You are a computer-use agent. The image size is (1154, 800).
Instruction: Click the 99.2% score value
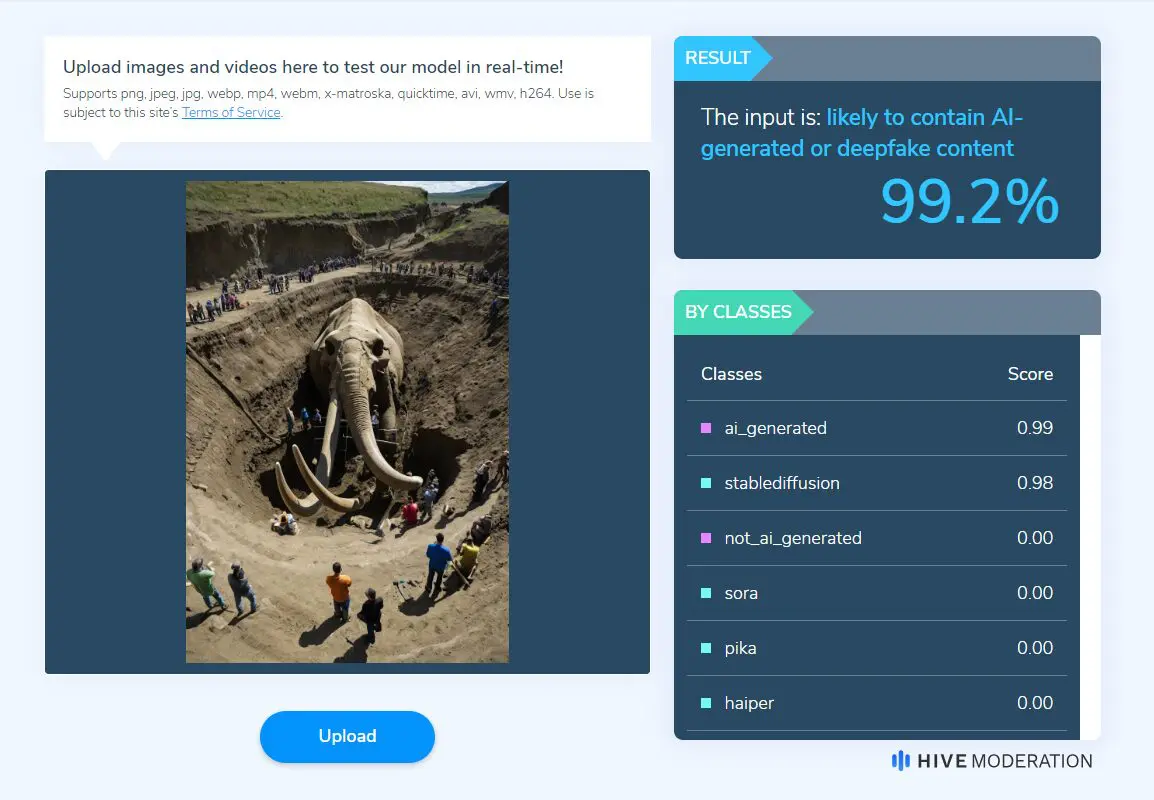tap(969, 201)
